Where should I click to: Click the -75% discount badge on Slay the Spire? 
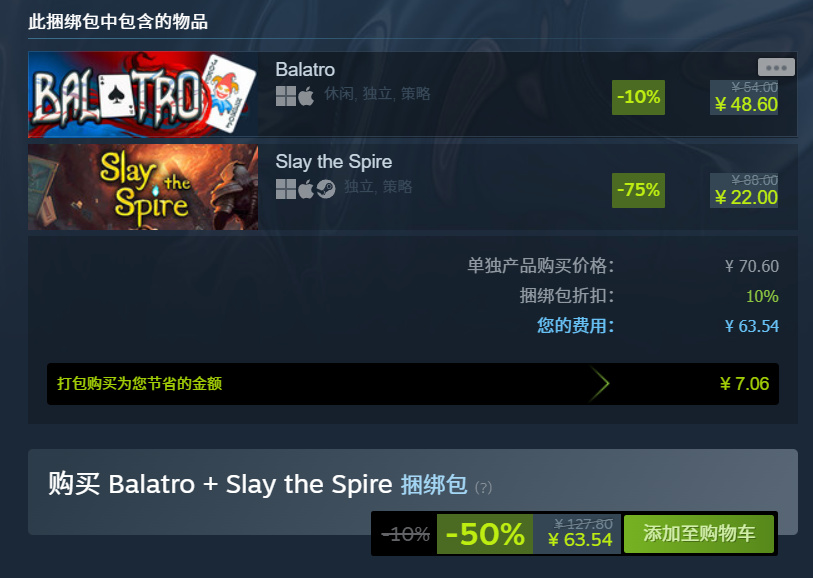[638, 190]
